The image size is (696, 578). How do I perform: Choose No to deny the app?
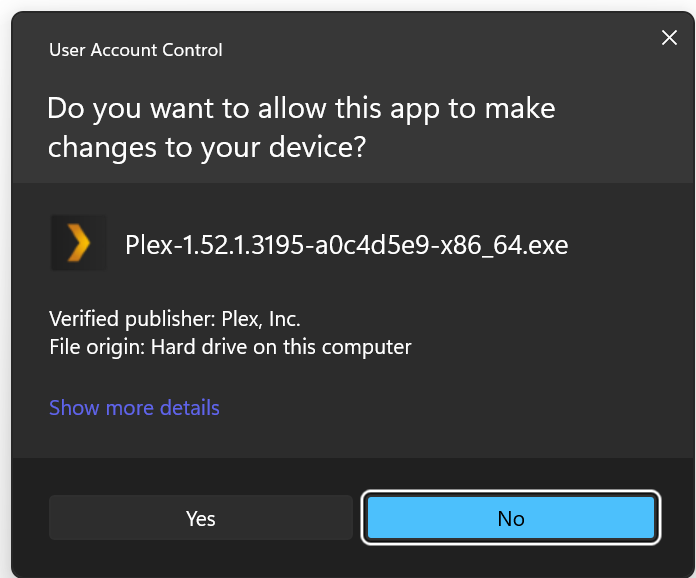(x=511, y=518)
